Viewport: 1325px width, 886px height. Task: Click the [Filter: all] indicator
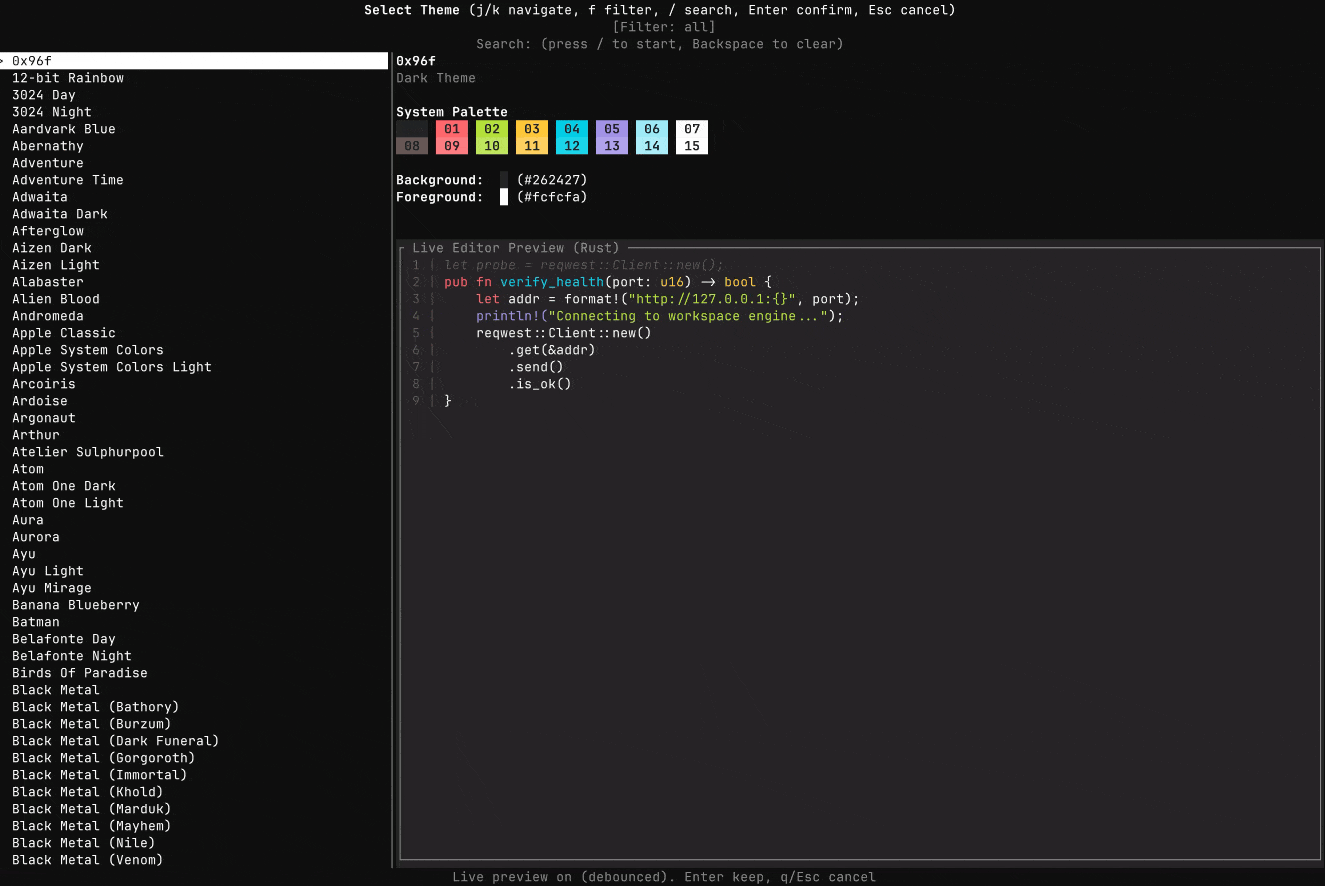664,27
